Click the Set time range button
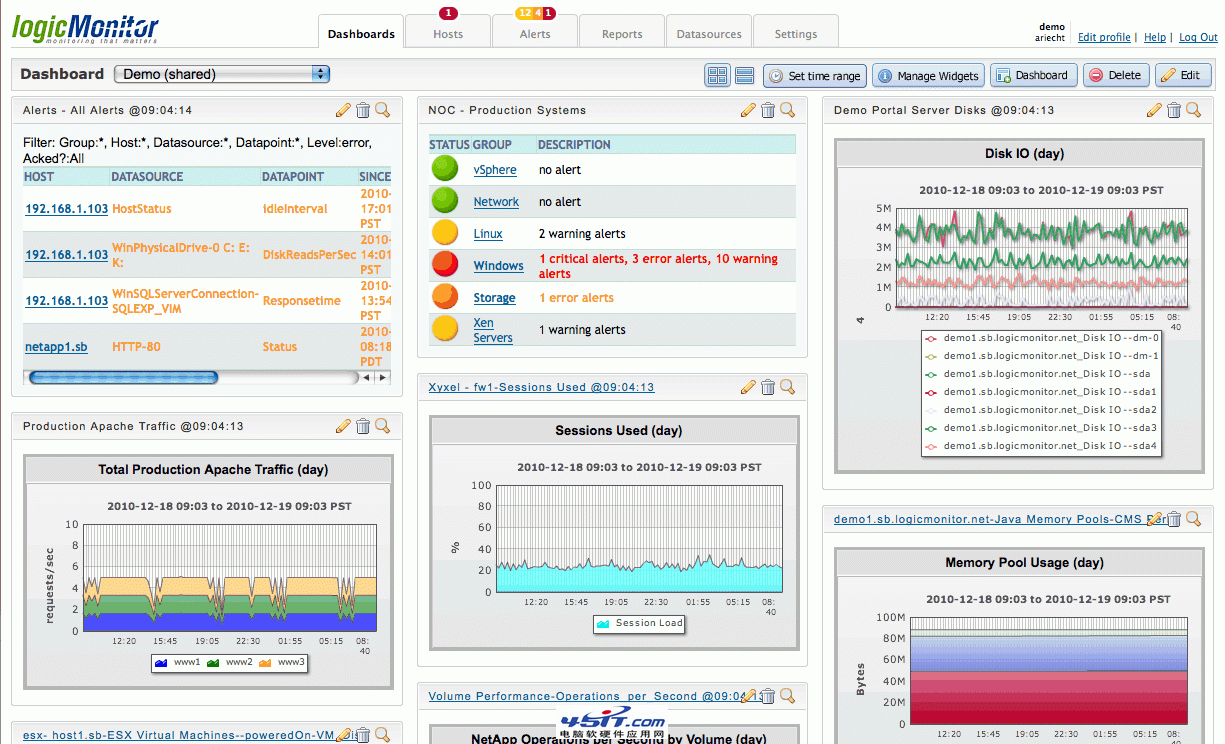The height and width of the screenshot is (744, 1225). tap(814, 76)
